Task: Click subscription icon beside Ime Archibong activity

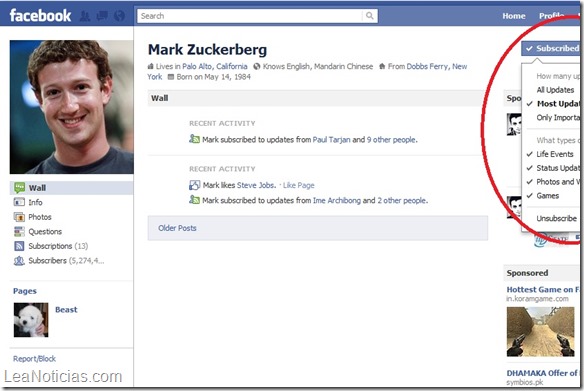Action: pos(194,200)
